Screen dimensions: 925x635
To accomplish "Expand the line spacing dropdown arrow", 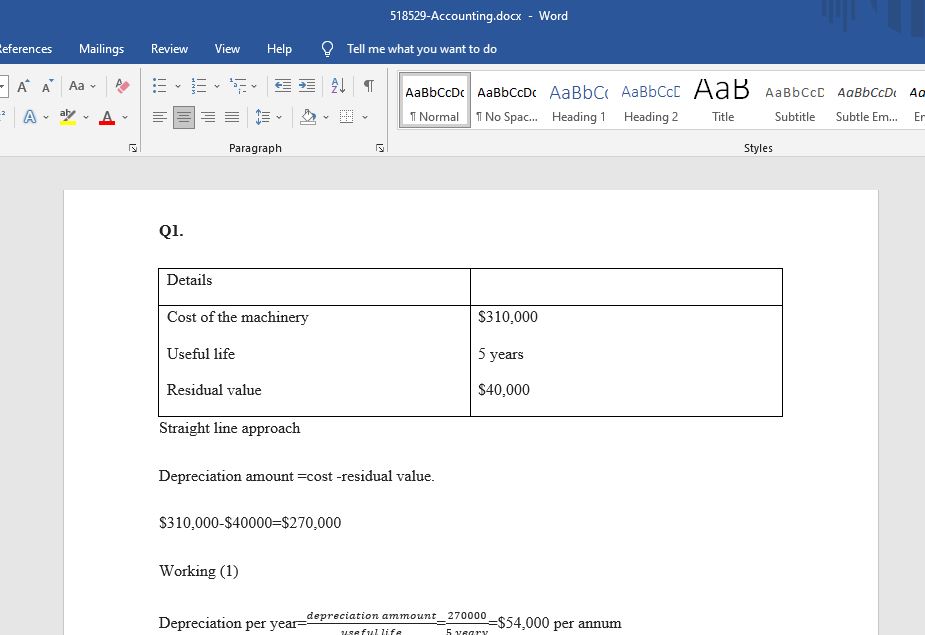I will click(279, 117).
